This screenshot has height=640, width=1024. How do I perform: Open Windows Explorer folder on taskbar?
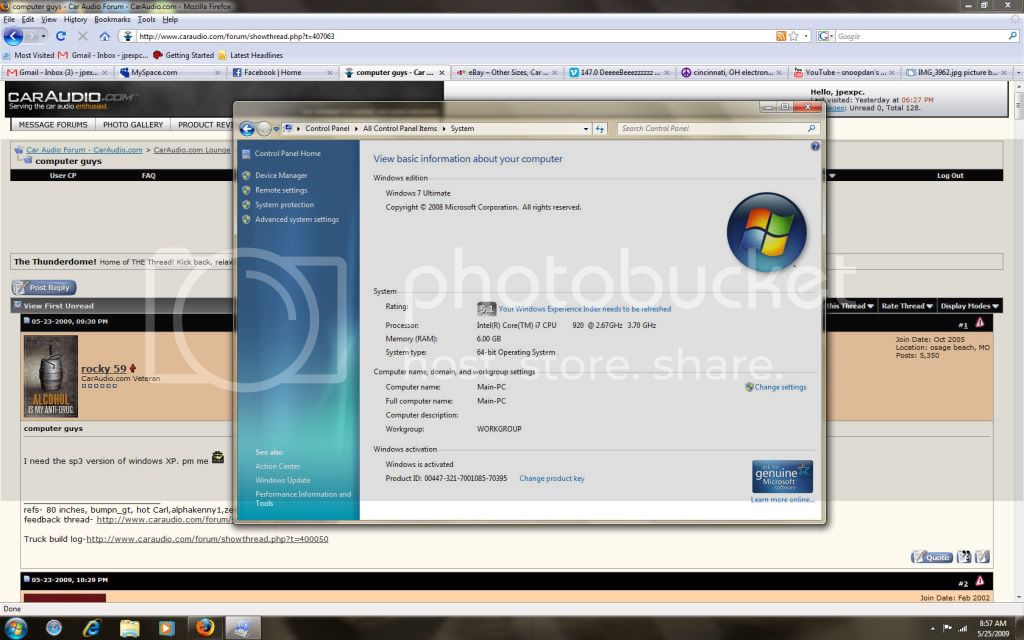129,628
